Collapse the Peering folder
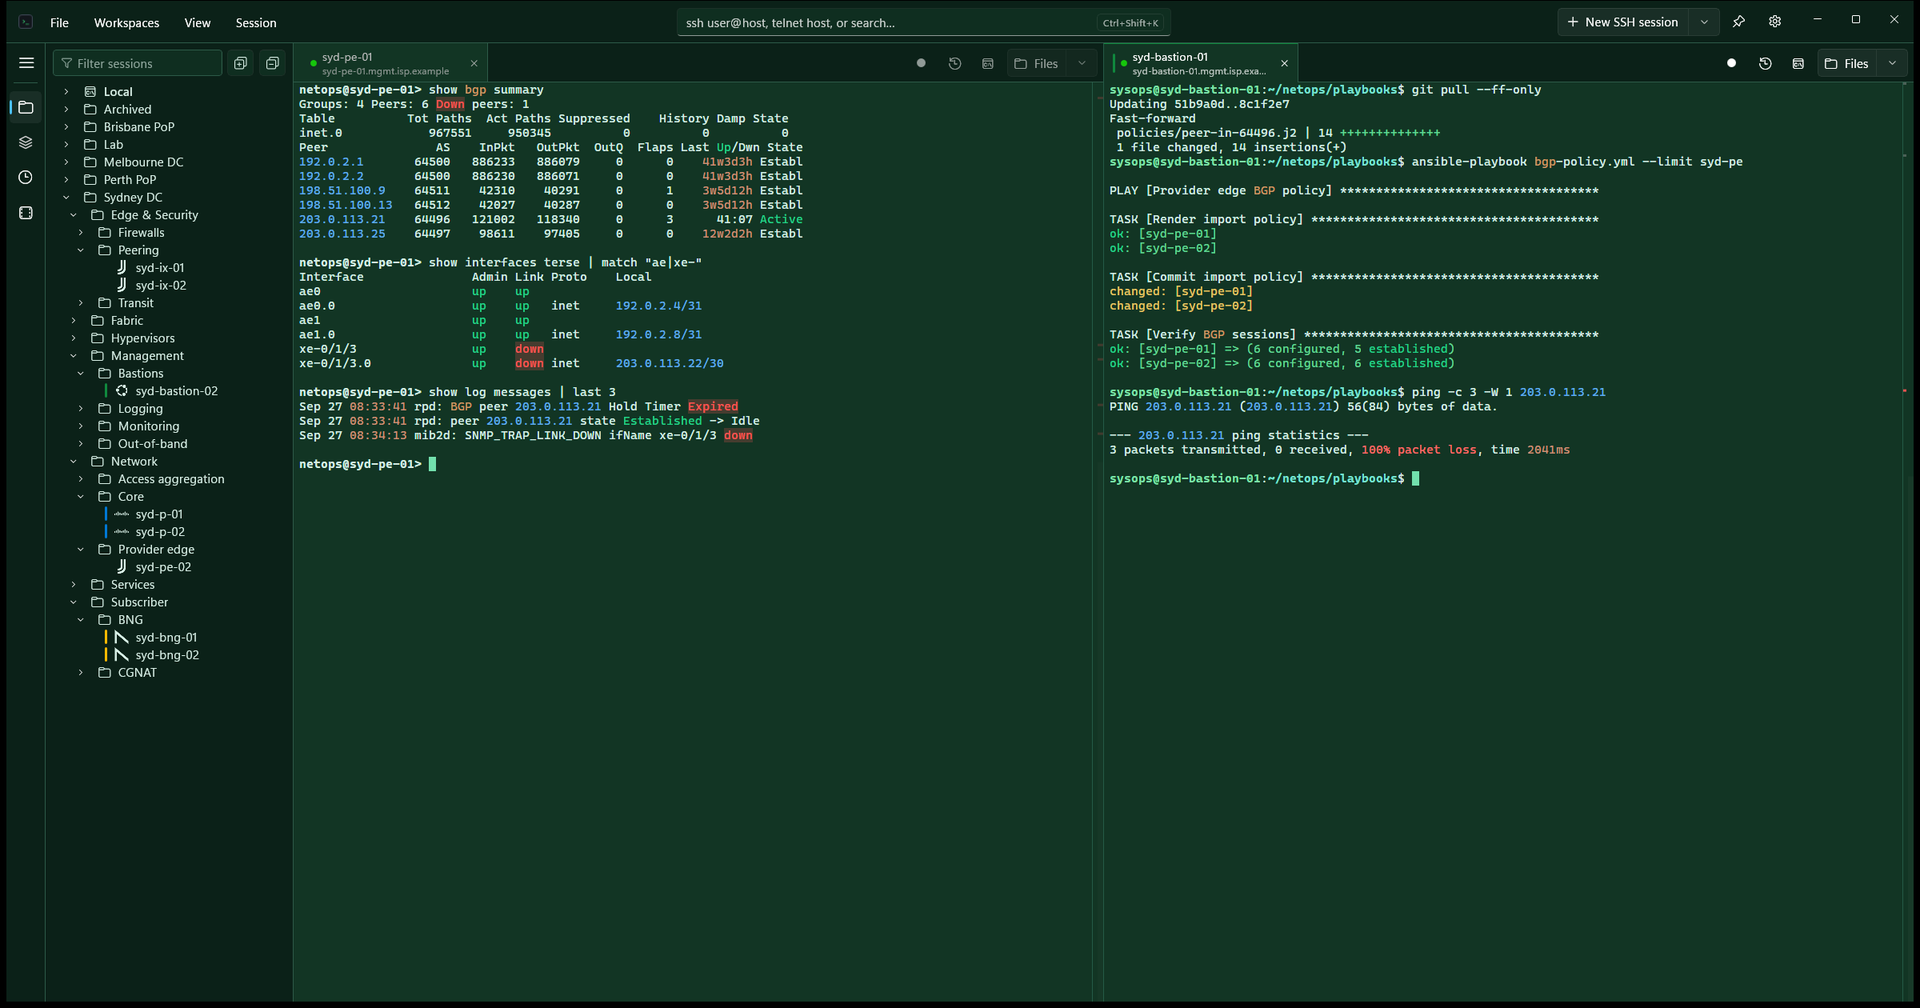Screen dimensions: 1920x1008 81,250
